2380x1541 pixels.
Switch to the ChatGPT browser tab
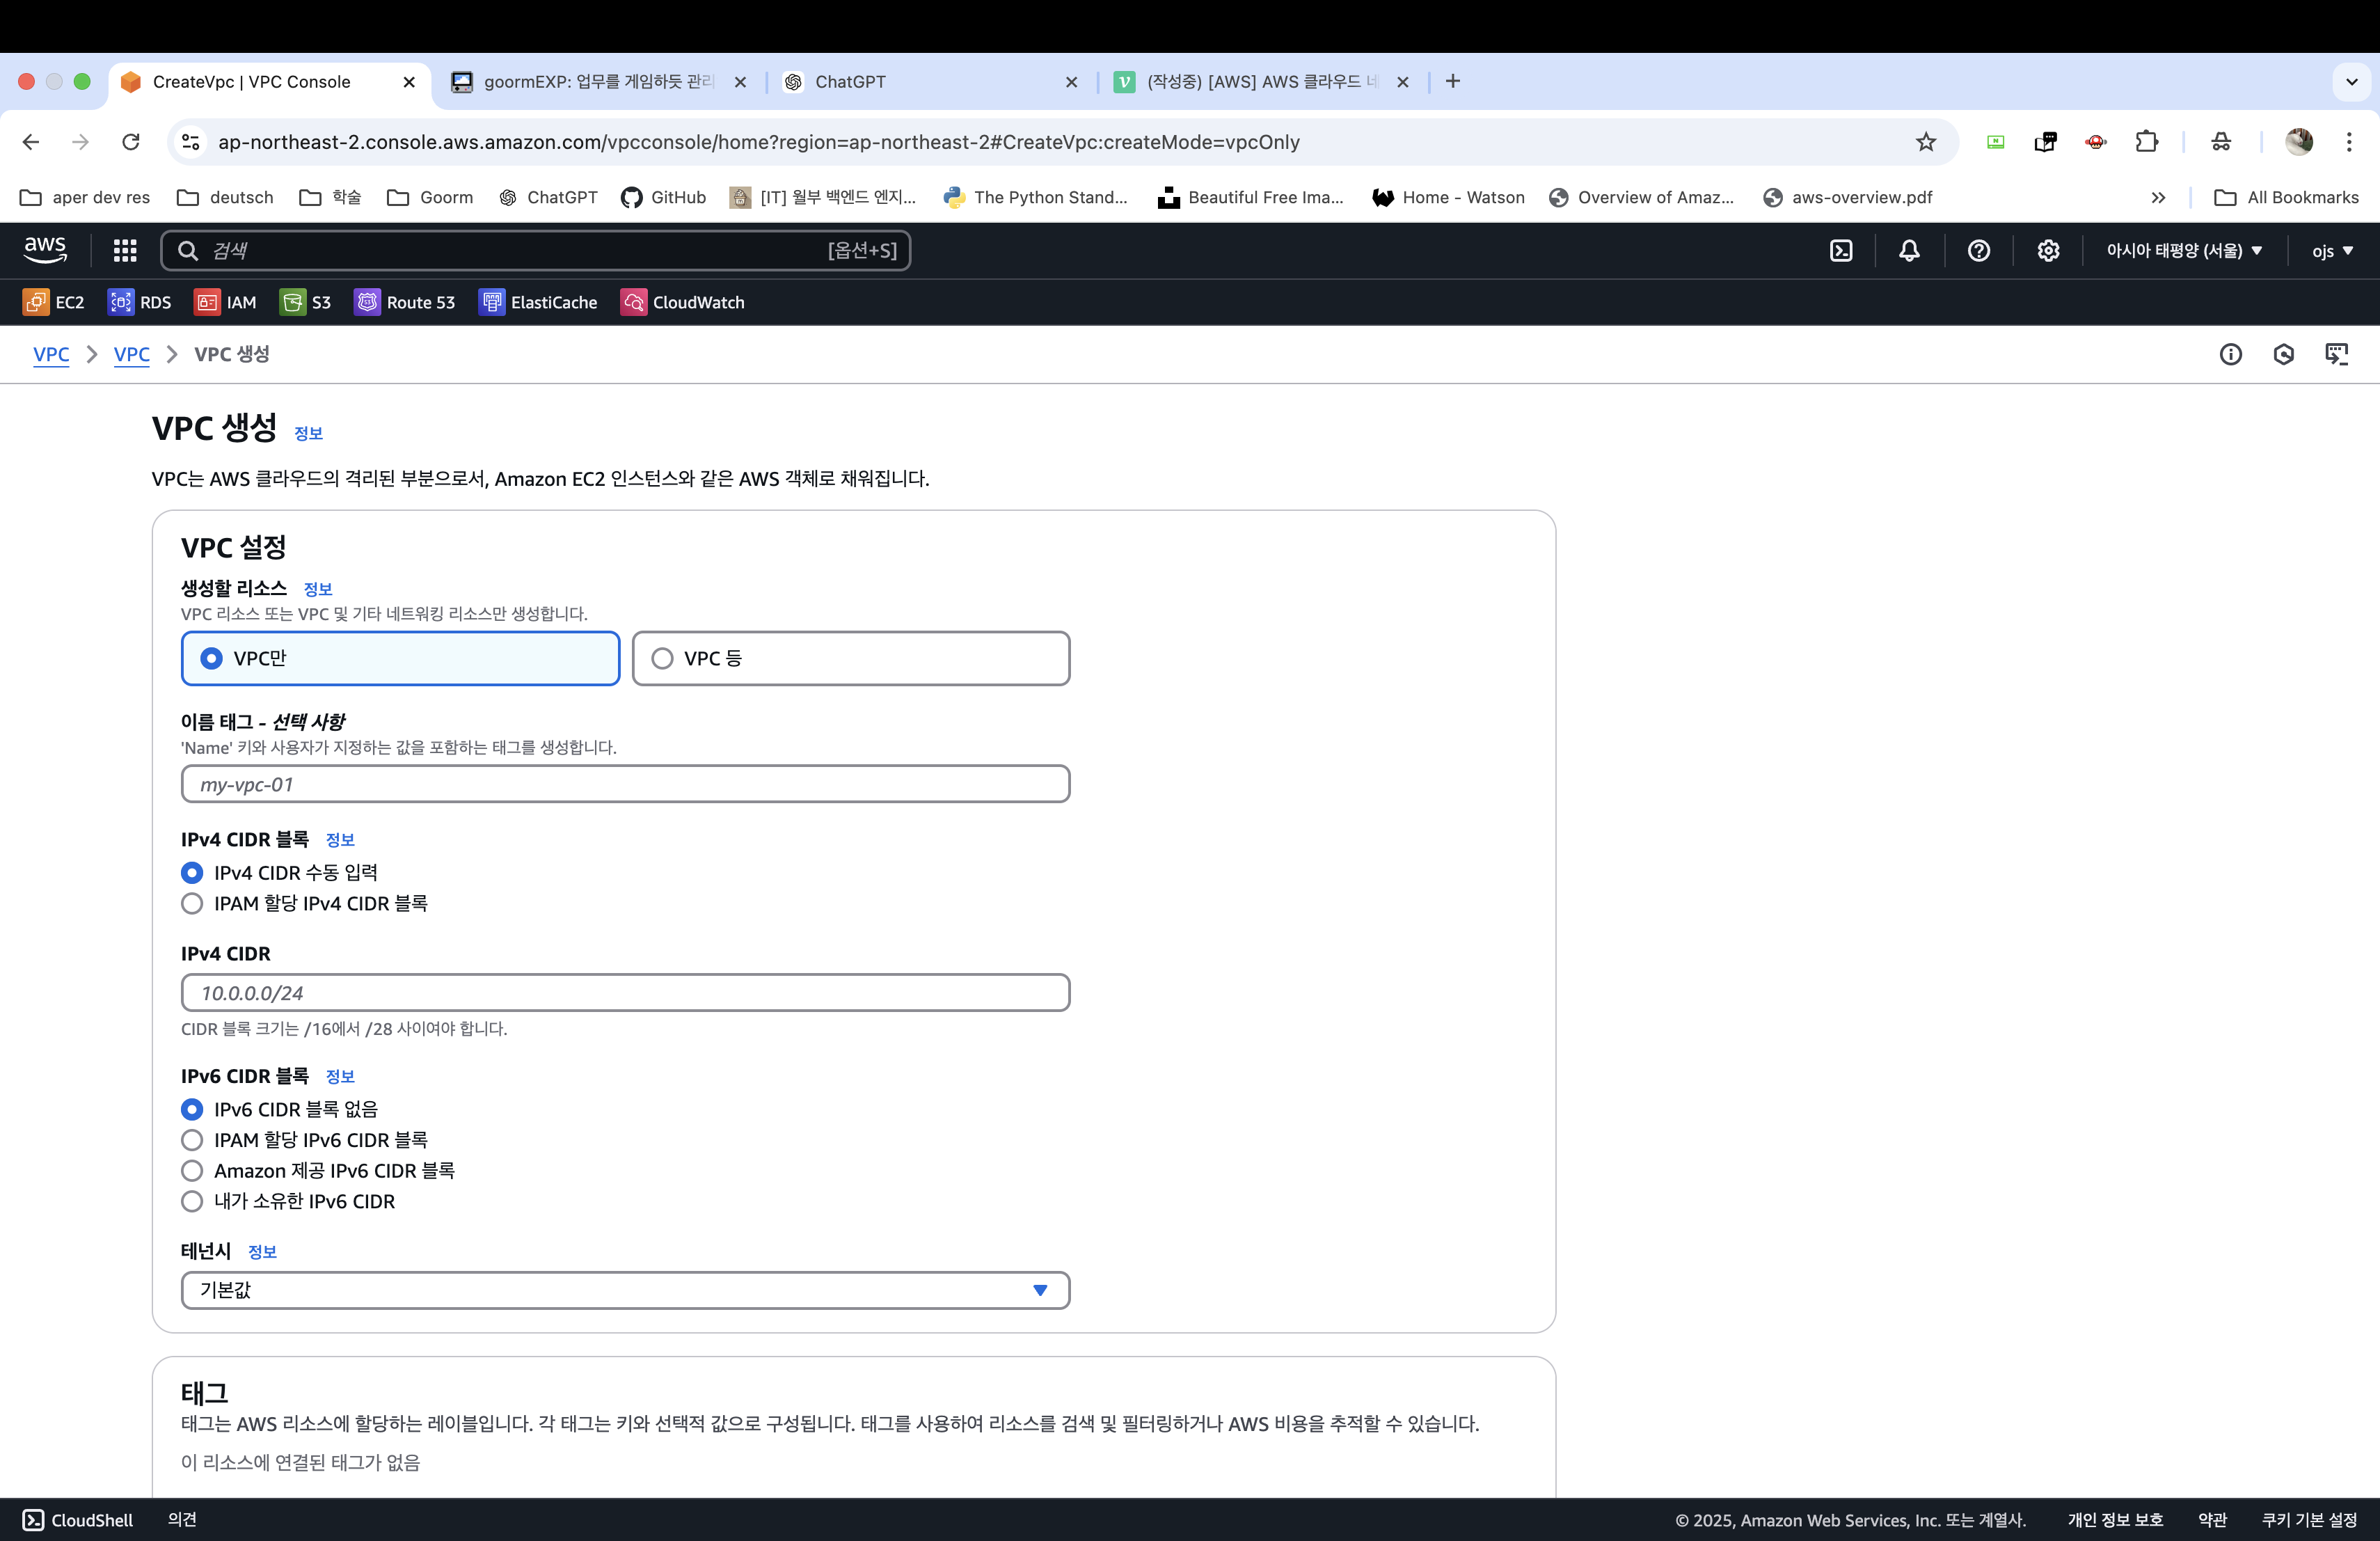(930, 81)
